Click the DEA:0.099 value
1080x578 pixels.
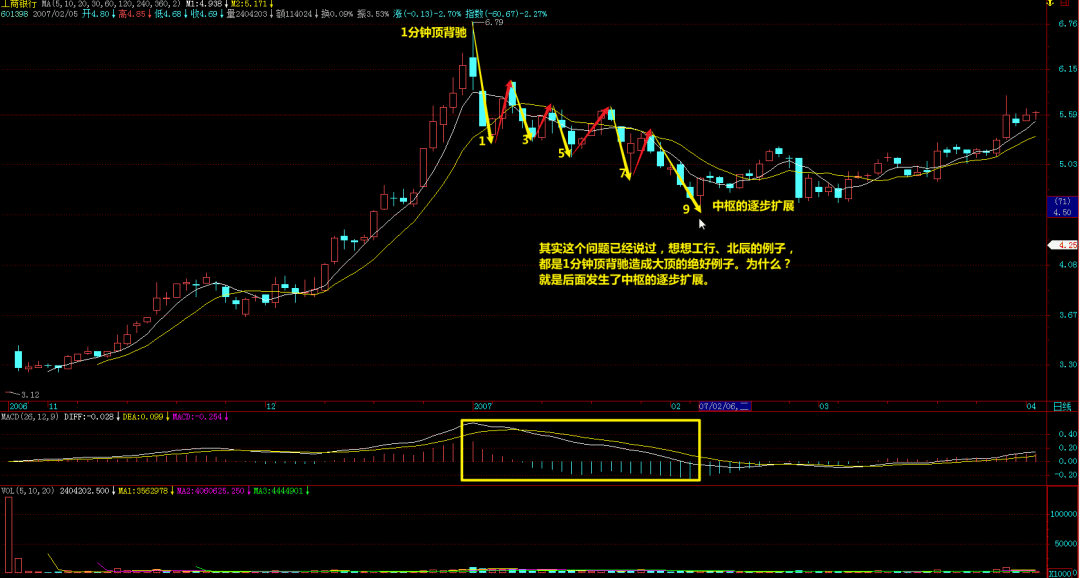143,417
